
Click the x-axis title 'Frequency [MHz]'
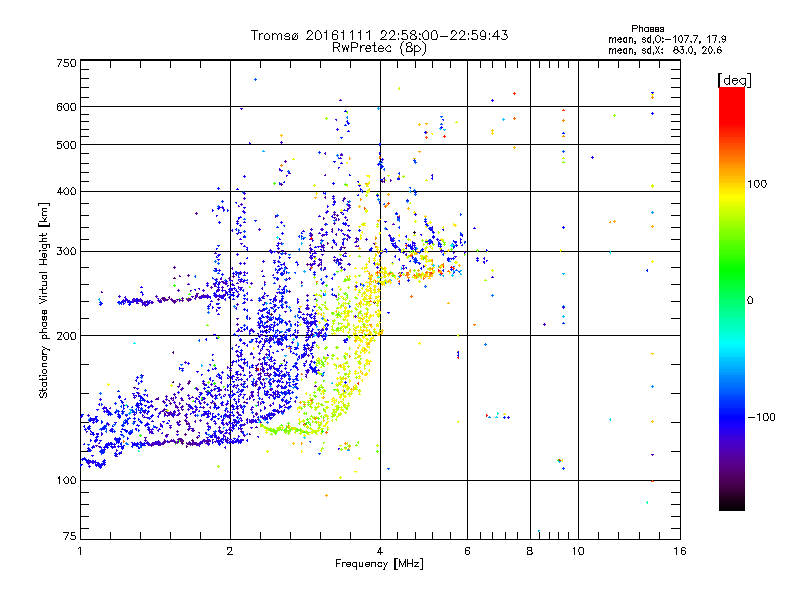click(379, 564)
